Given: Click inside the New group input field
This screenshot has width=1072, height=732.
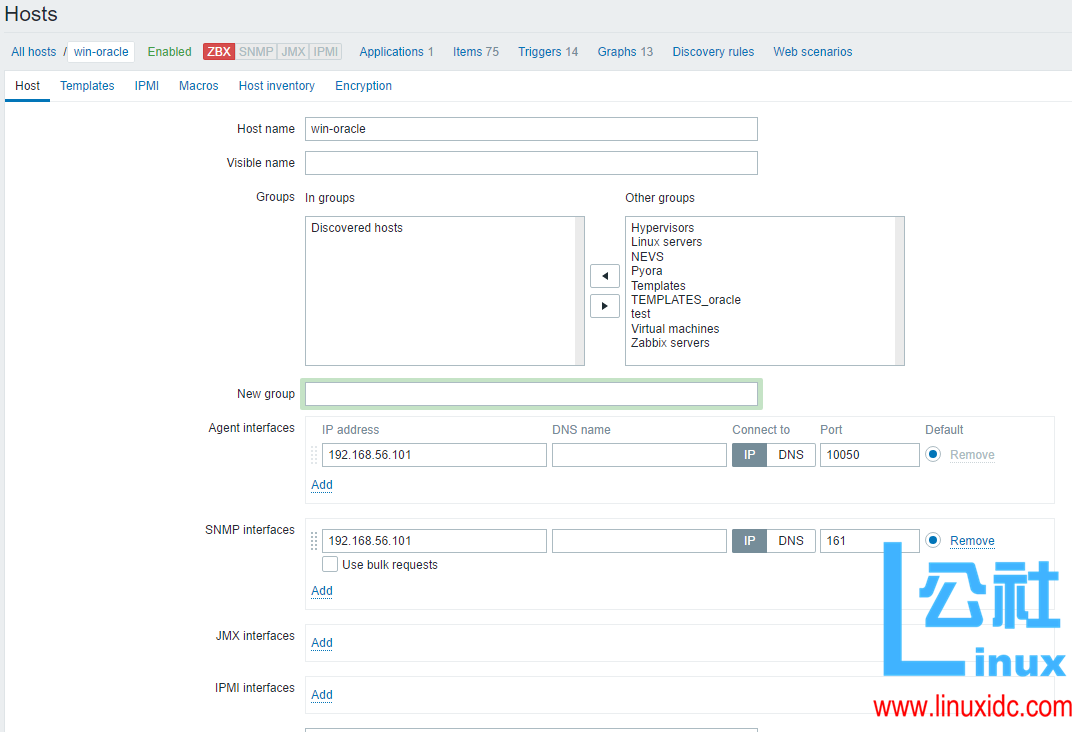Looking at the screenshot, I should point(531,393).
